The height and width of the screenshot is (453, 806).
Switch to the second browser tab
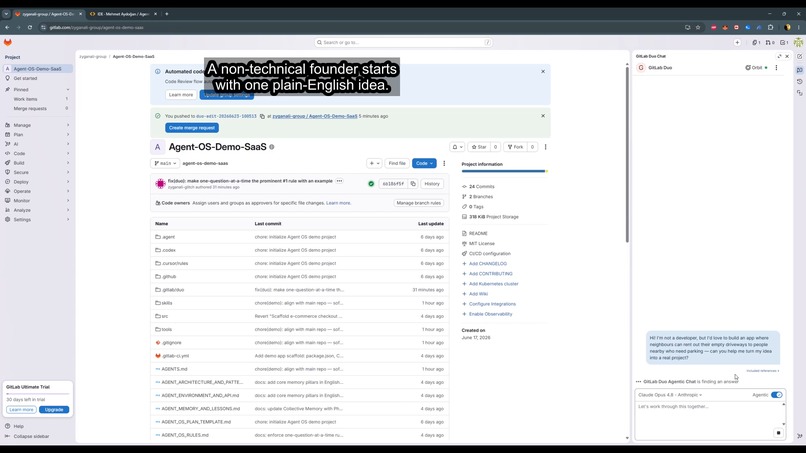pos(123,14)
